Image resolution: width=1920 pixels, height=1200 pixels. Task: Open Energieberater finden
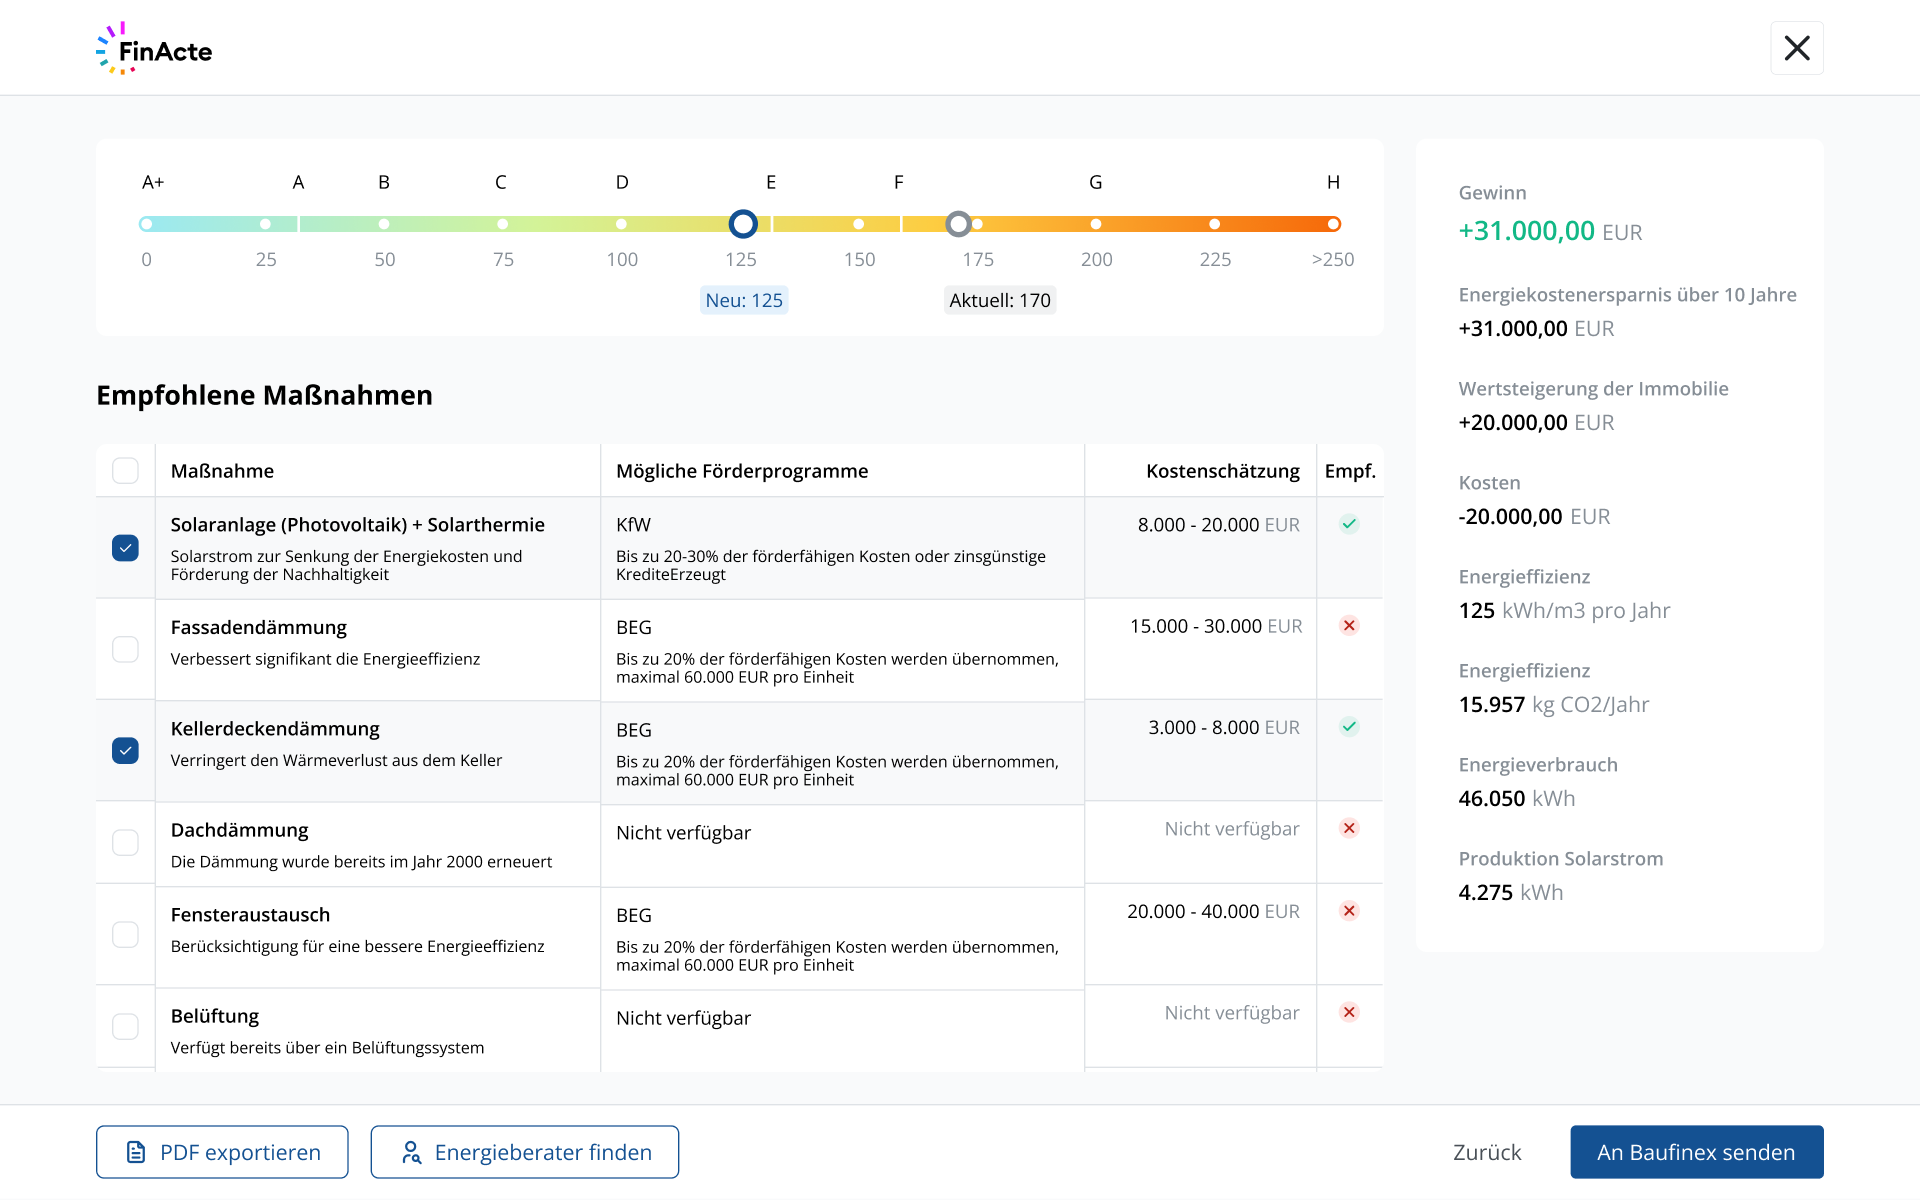(525, 1152)
